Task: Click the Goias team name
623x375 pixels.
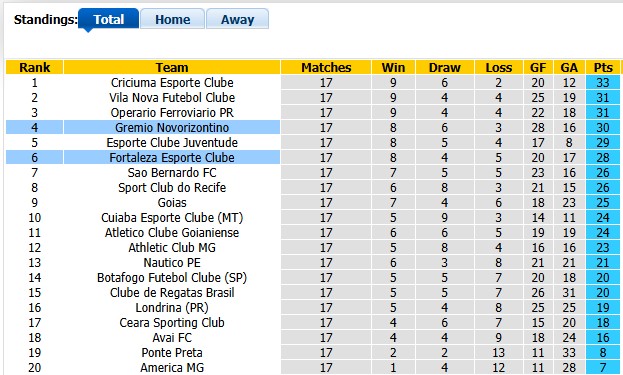Action: [x=172, y=203]
